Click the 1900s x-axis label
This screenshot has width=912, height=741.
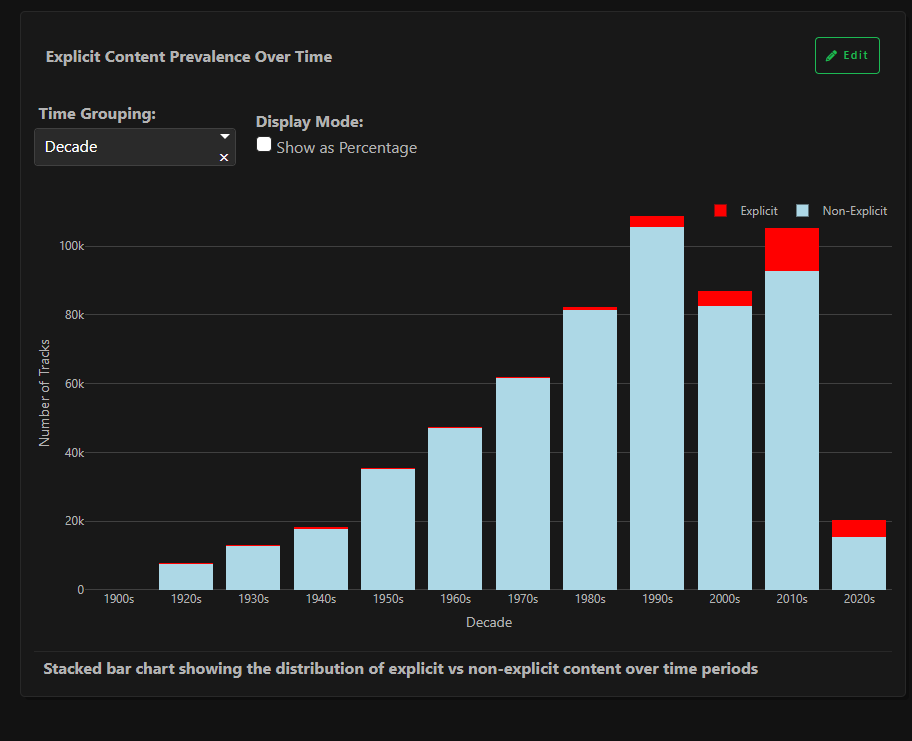point(119,599)
